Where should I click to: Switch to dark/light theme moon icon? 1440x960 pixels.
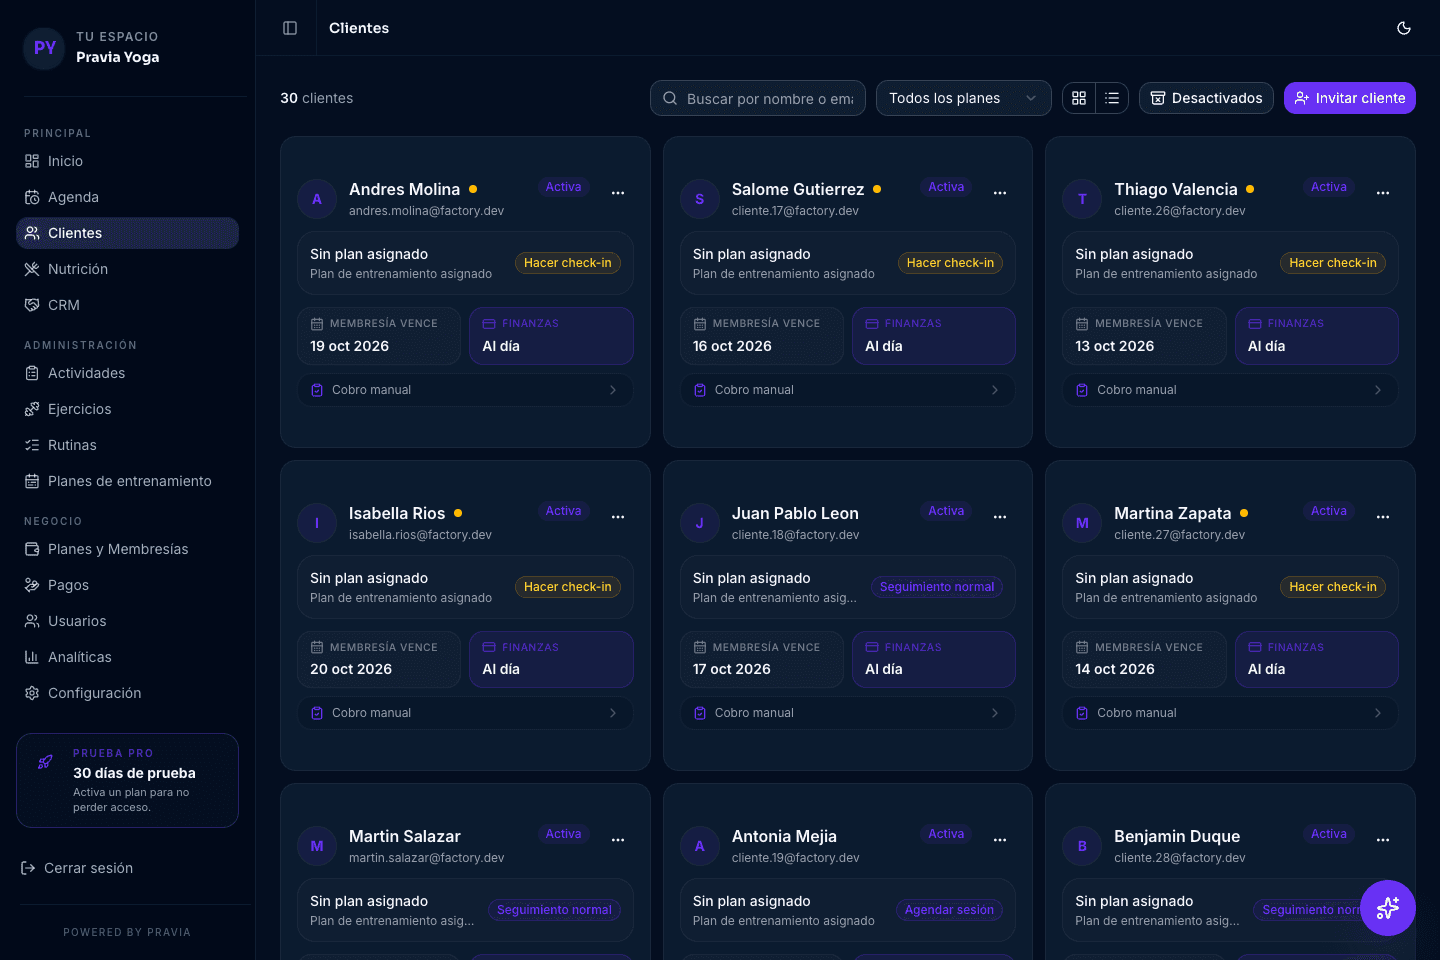pos(1404,28)
